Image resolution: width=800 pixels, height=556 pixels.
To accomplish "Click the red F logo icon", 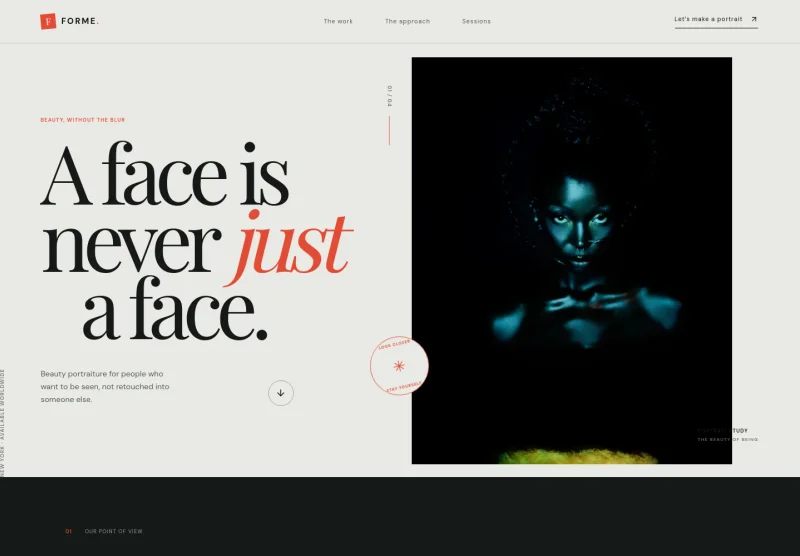I will (x=48, y=21).
